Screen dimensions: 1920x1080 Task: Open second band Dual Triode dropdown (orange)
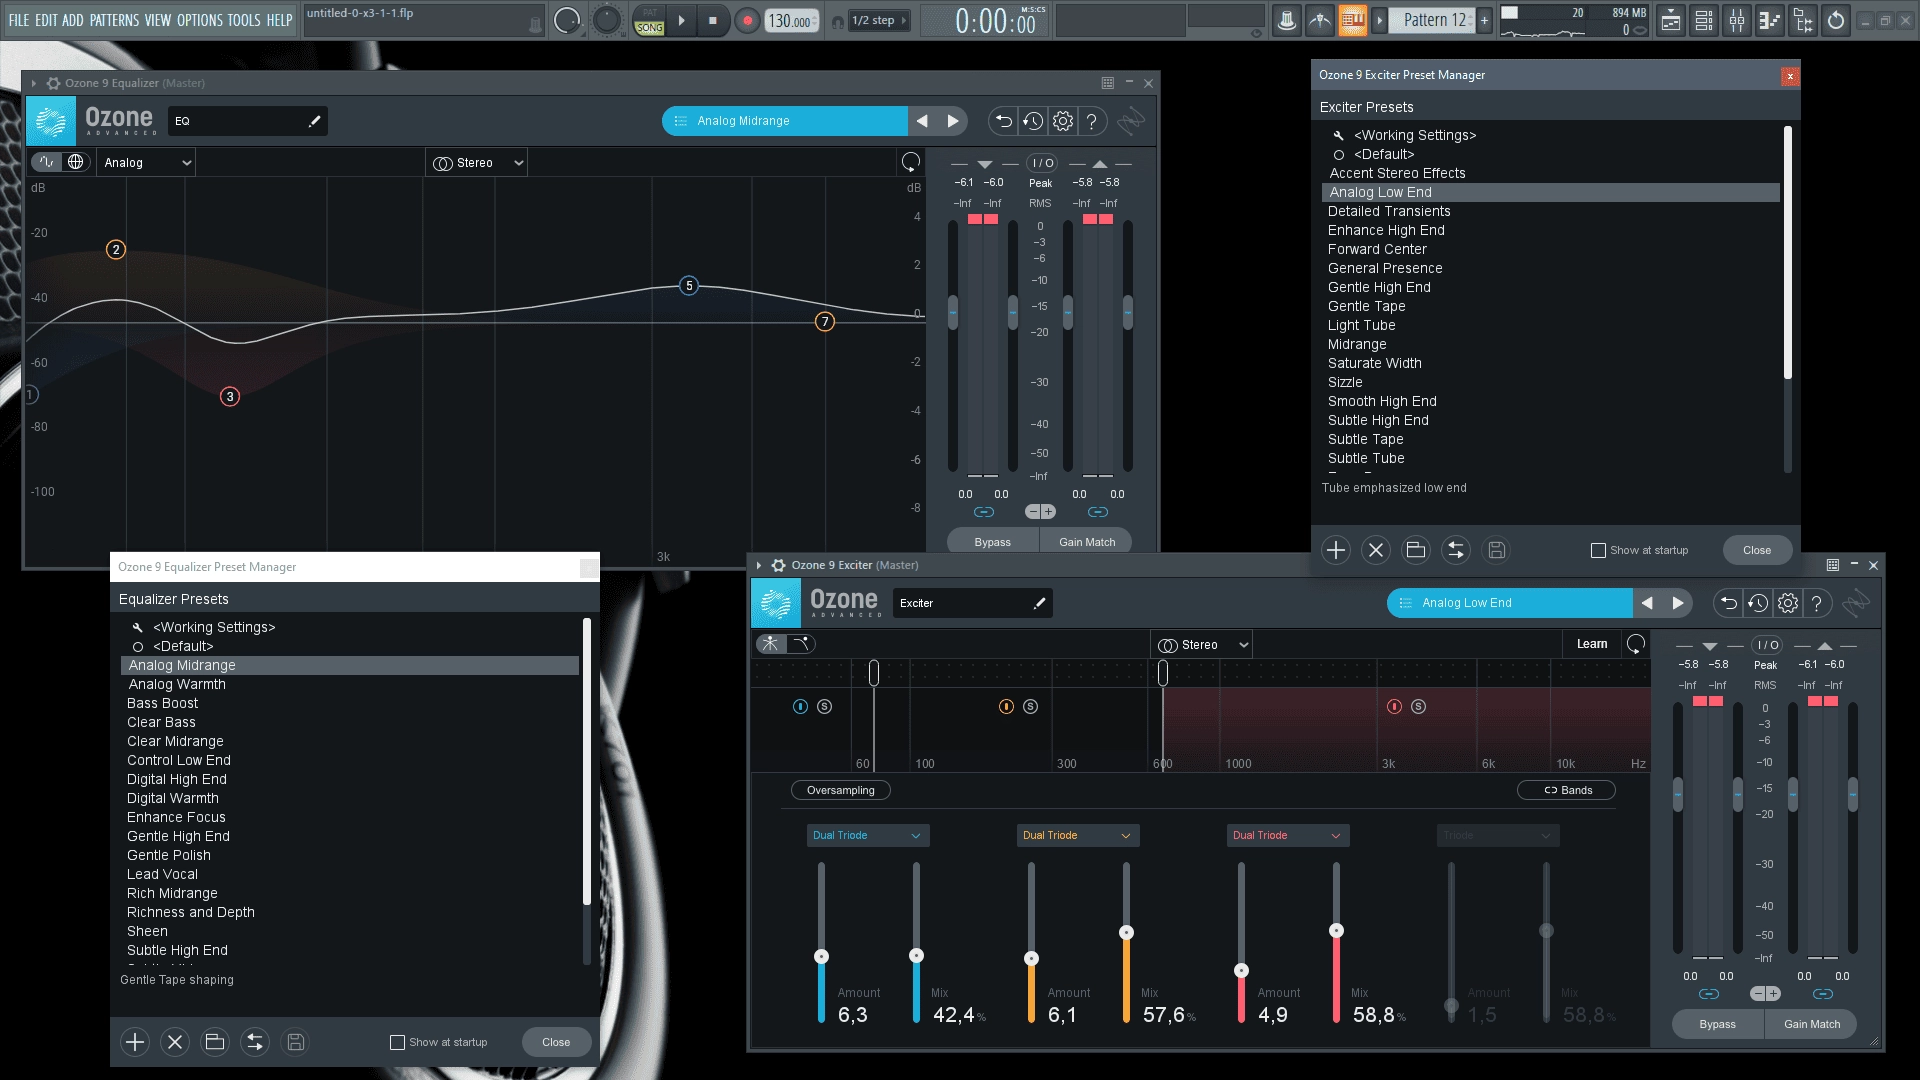pos(1077,835)
